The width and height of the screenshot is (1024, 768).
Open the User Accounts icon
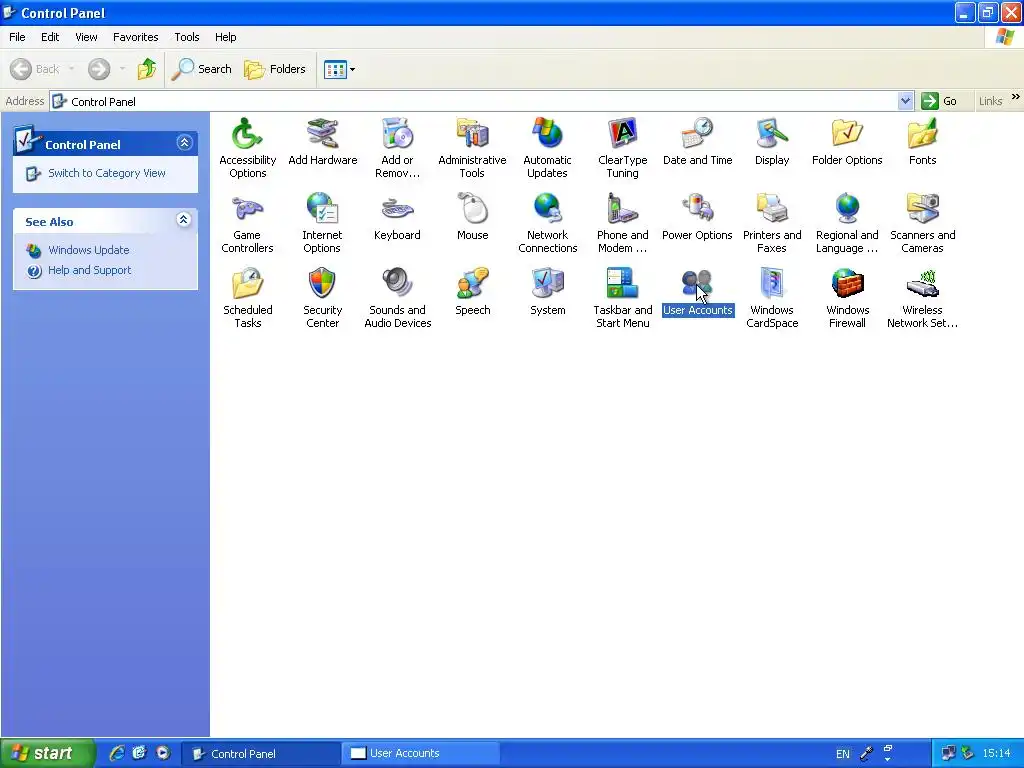pos(697,292)
